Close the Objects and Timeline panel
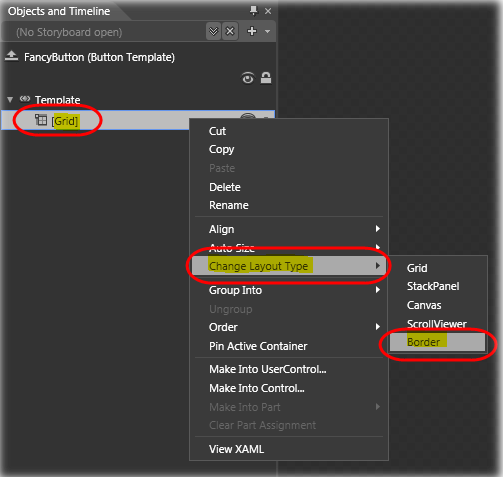Viewport: 503px width, 477px height. 268,11
